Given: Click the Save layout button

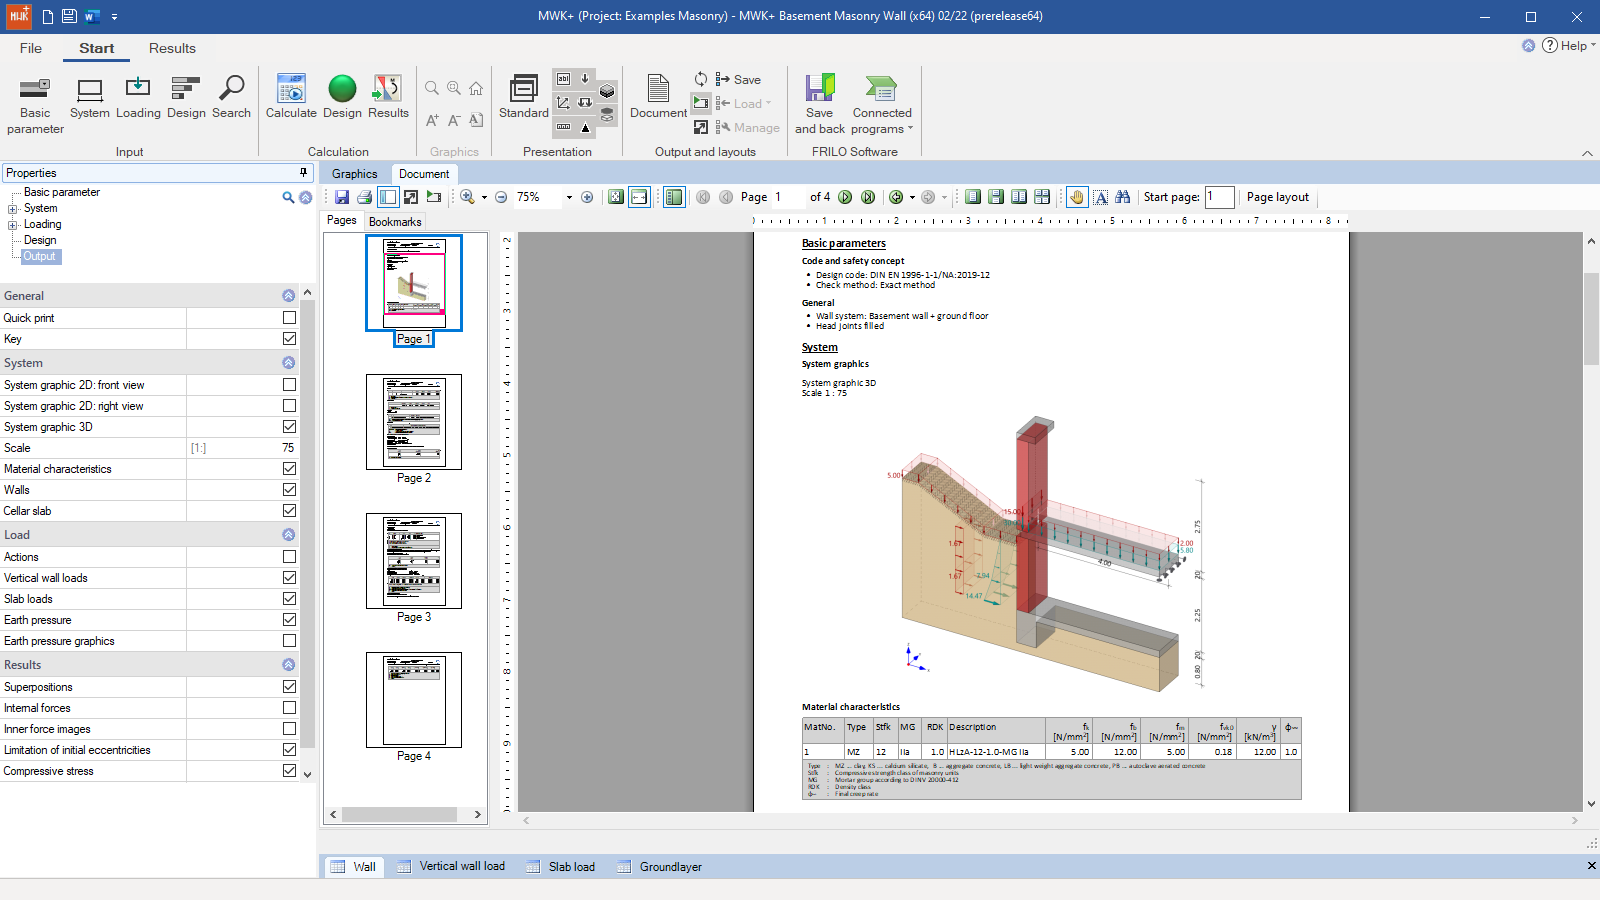Looking at the screenshot, I should pyautogui.click(x=738, y=80).
